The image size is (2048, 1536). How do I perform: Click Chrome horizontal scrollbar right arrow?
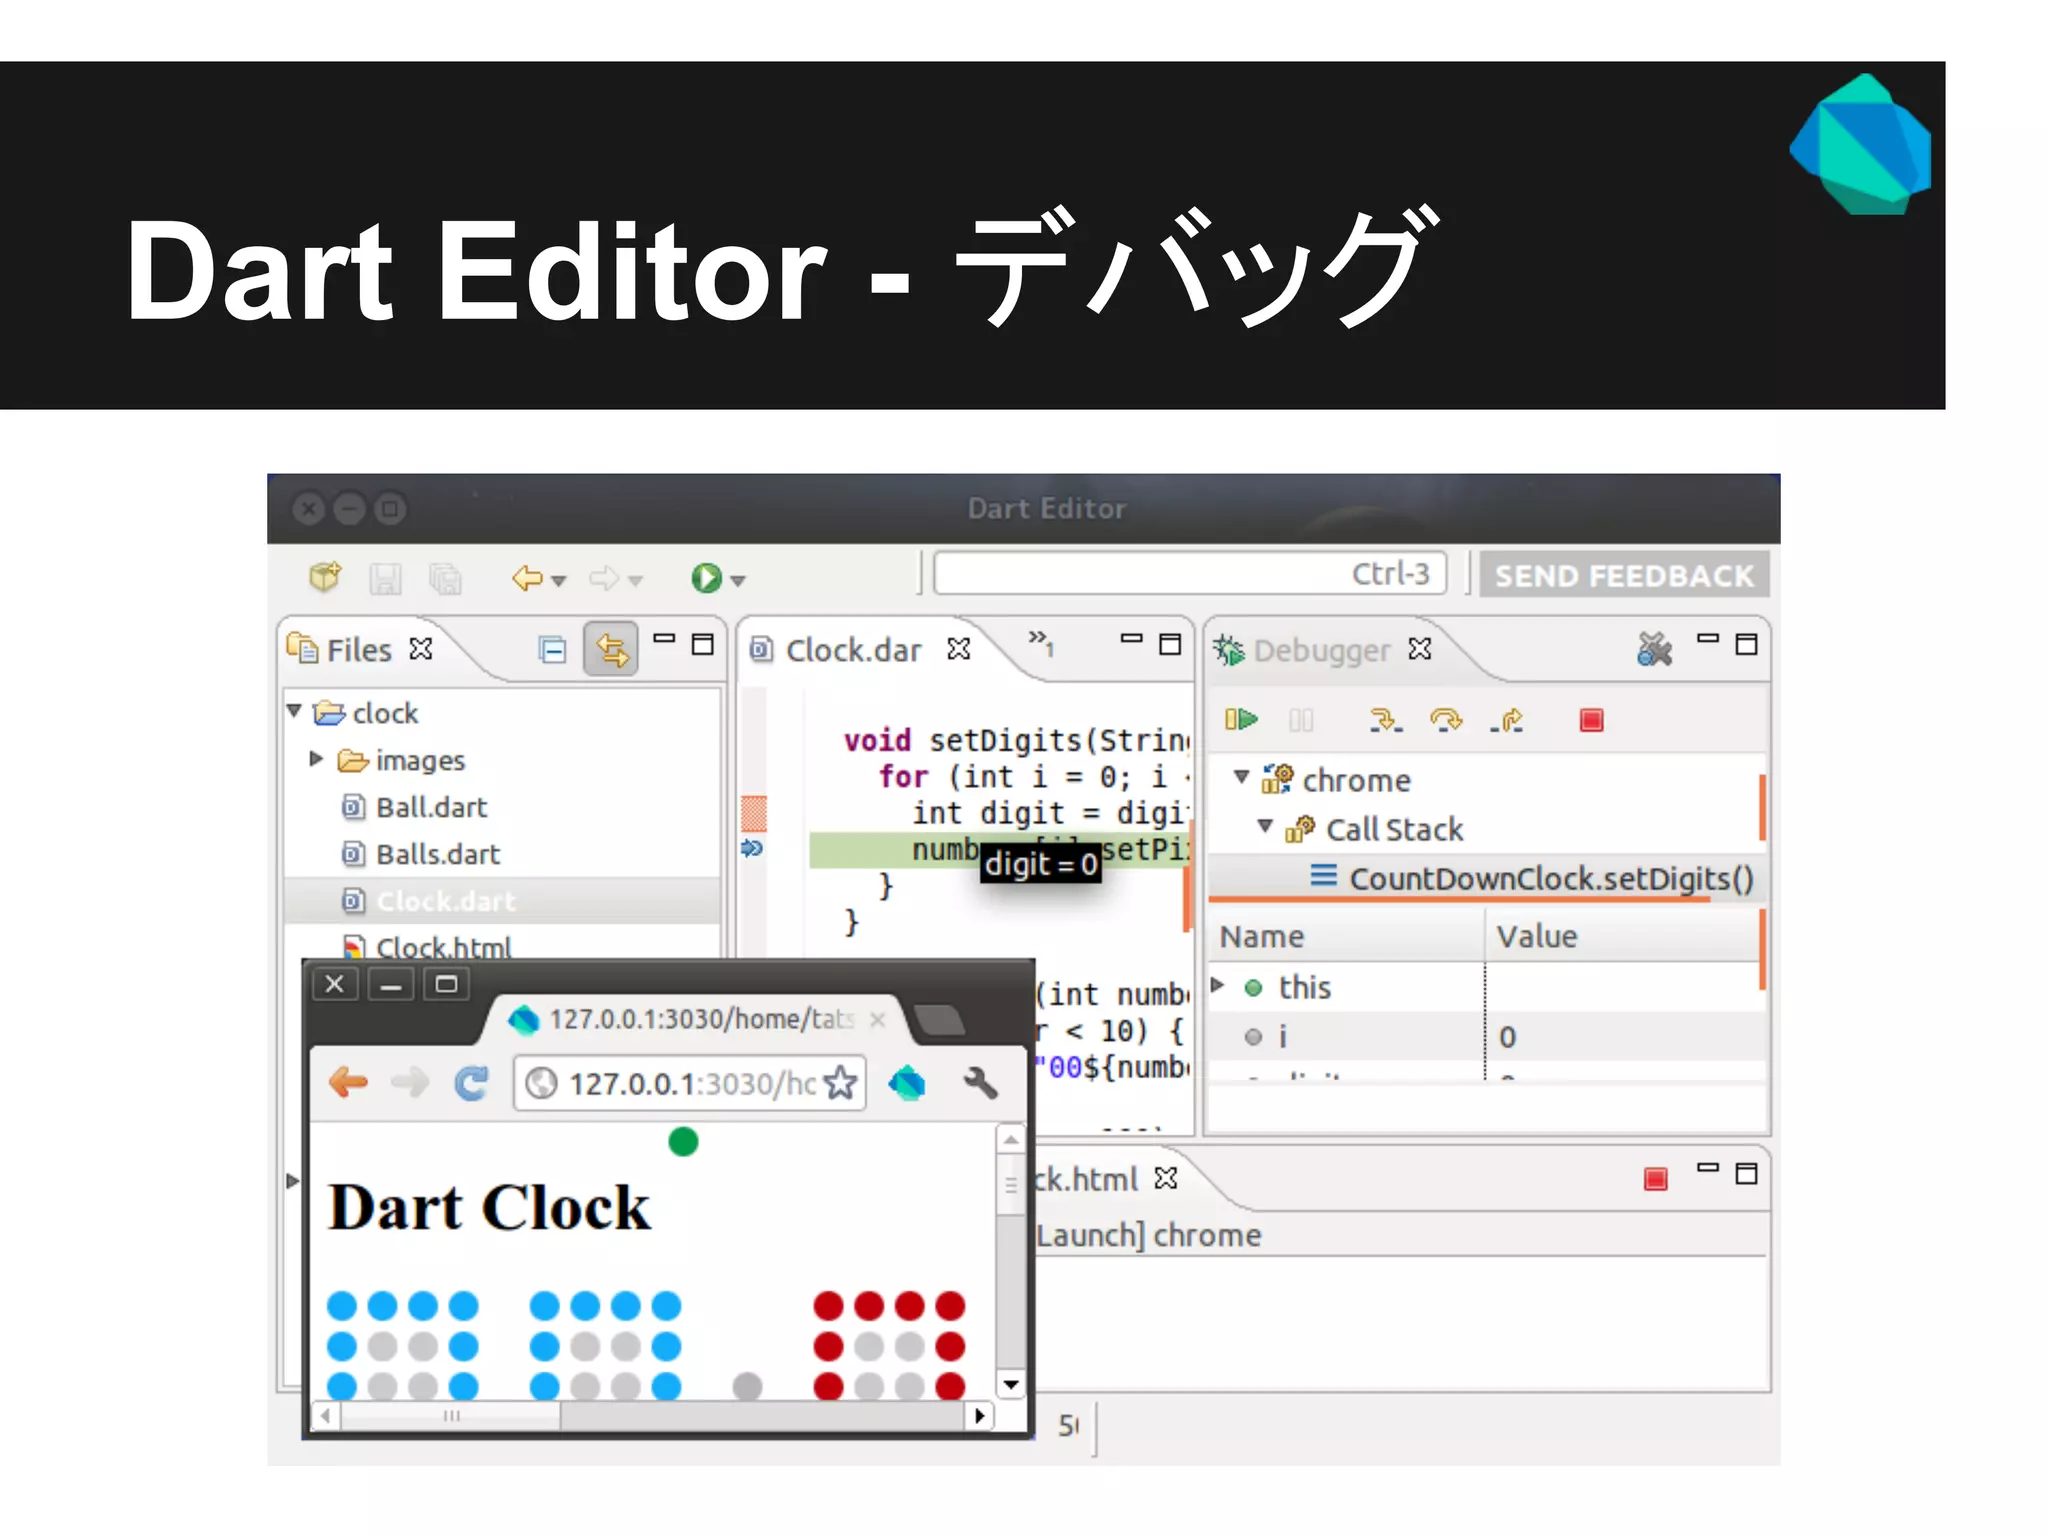(980, 1415)
